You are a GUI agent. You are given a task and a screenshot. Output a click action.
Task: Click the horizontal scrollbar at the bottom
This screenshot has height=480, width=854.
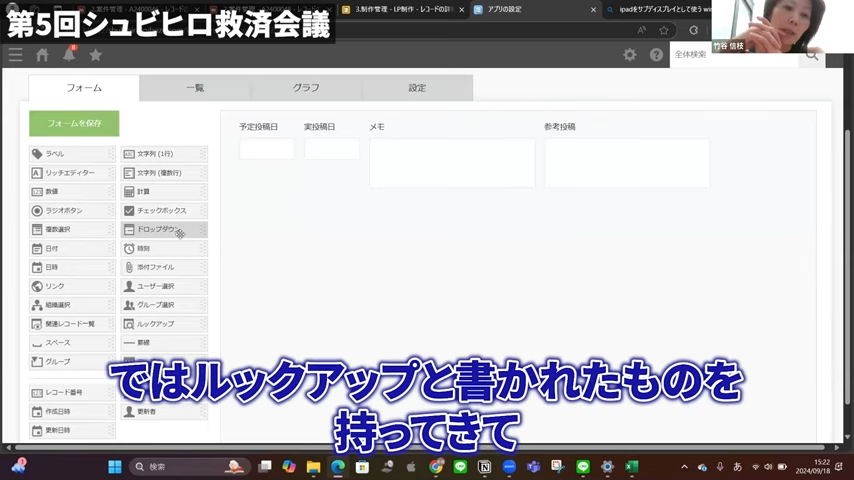[420, 447]
